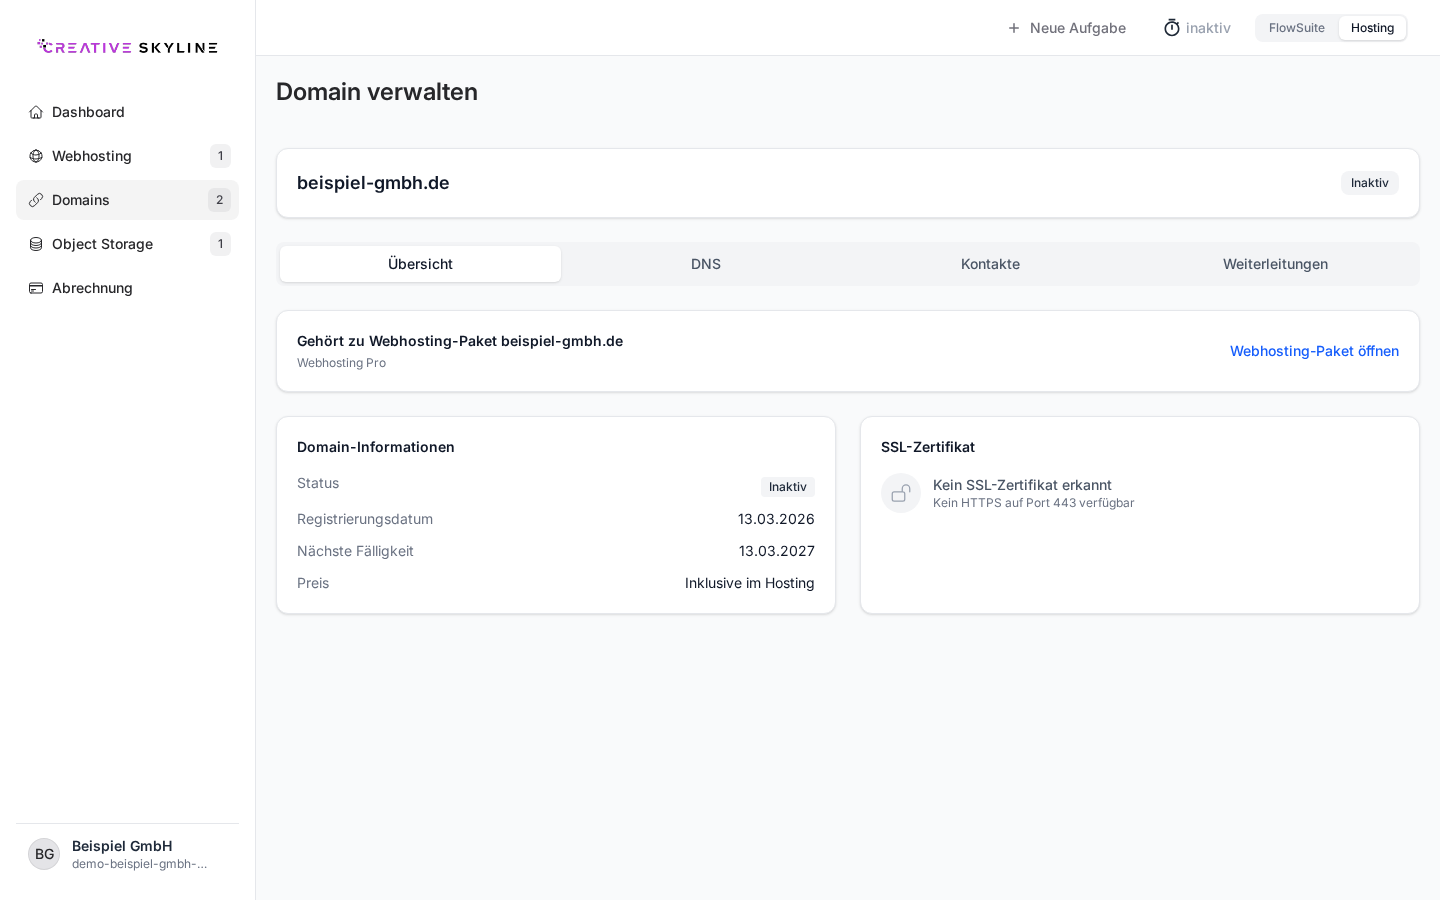
Task: Click Inaktiv badge in the Status row
Action: [x=787, y=487]
